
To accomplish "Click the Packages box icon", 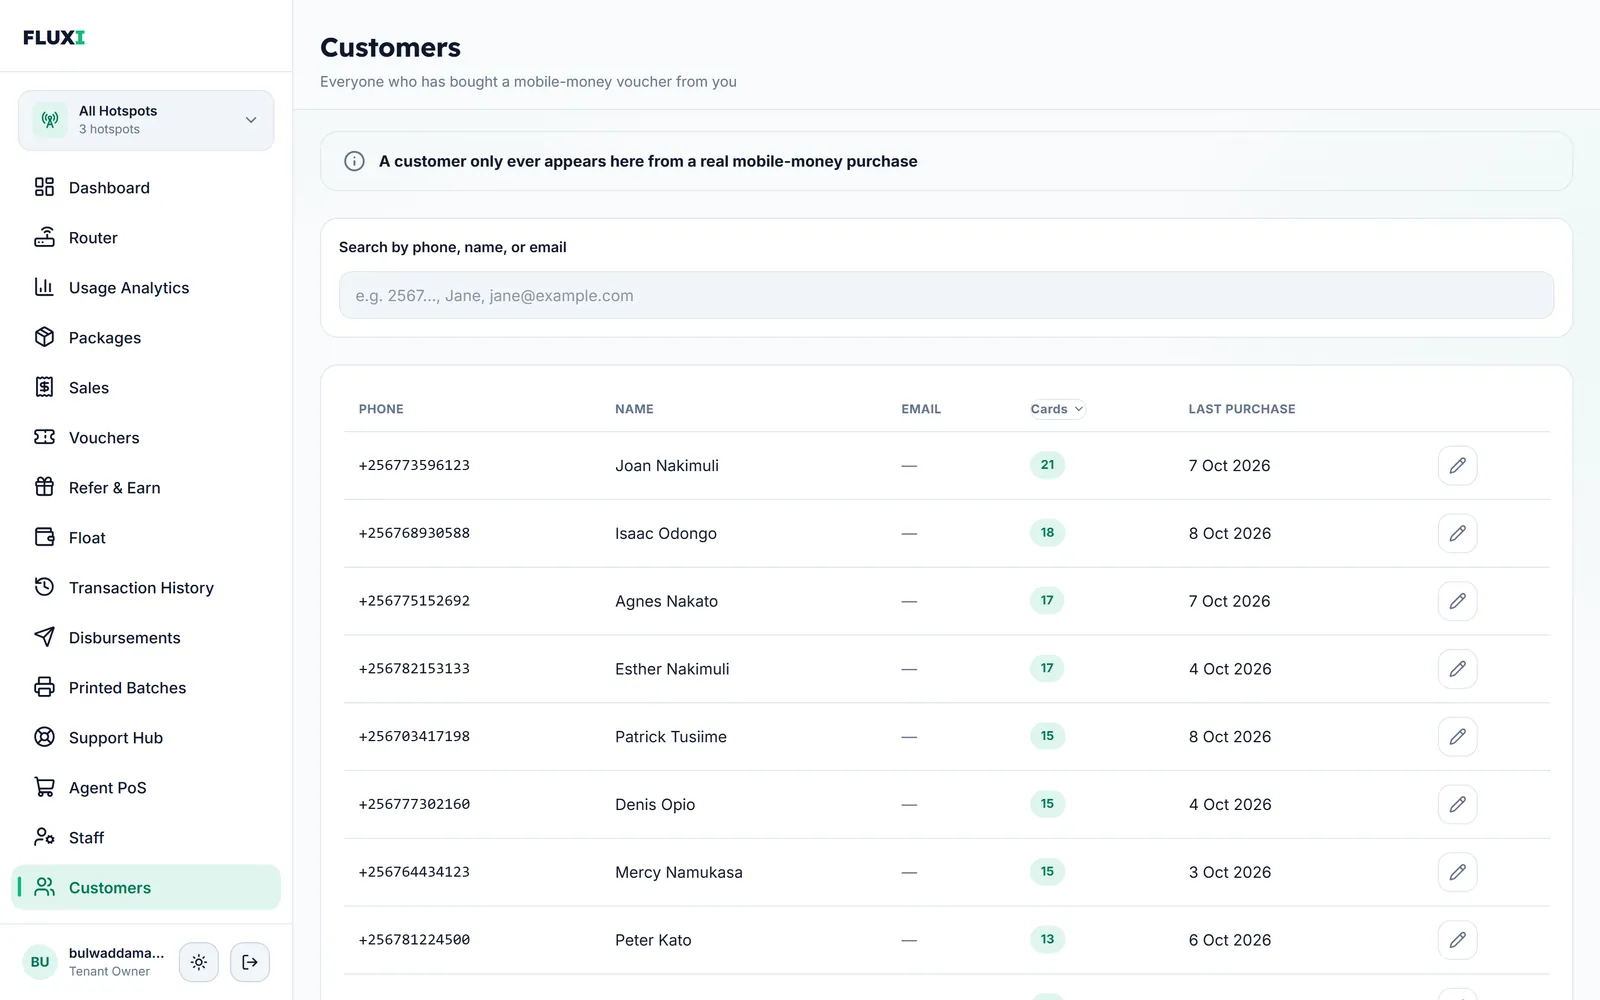I will tap(44, 337).
